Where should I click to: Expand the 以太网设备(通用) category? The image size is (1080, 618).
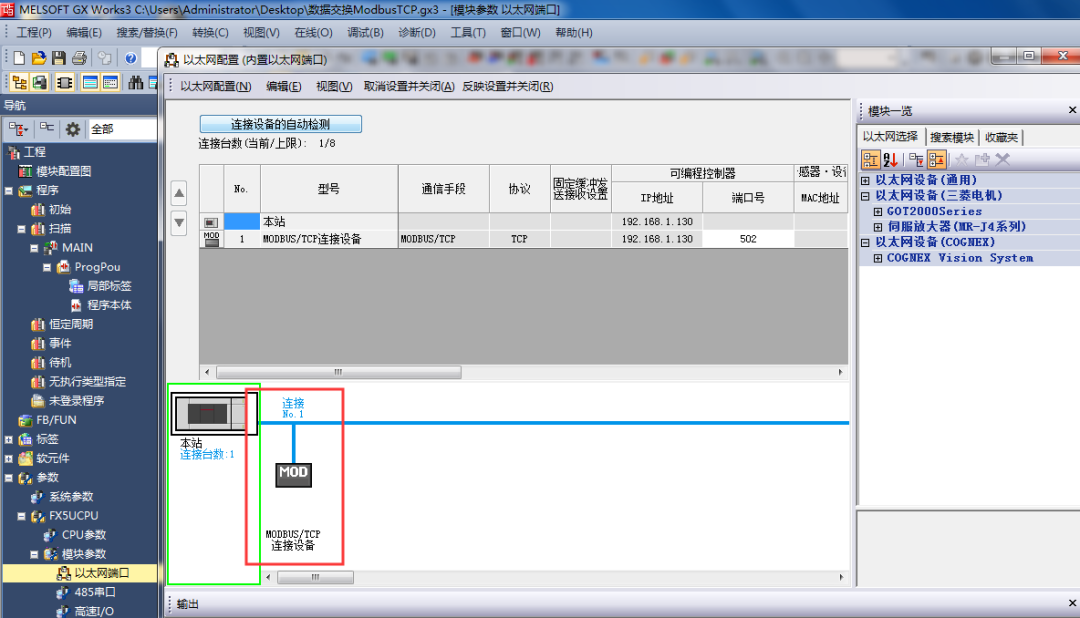(x=865, y=181)
